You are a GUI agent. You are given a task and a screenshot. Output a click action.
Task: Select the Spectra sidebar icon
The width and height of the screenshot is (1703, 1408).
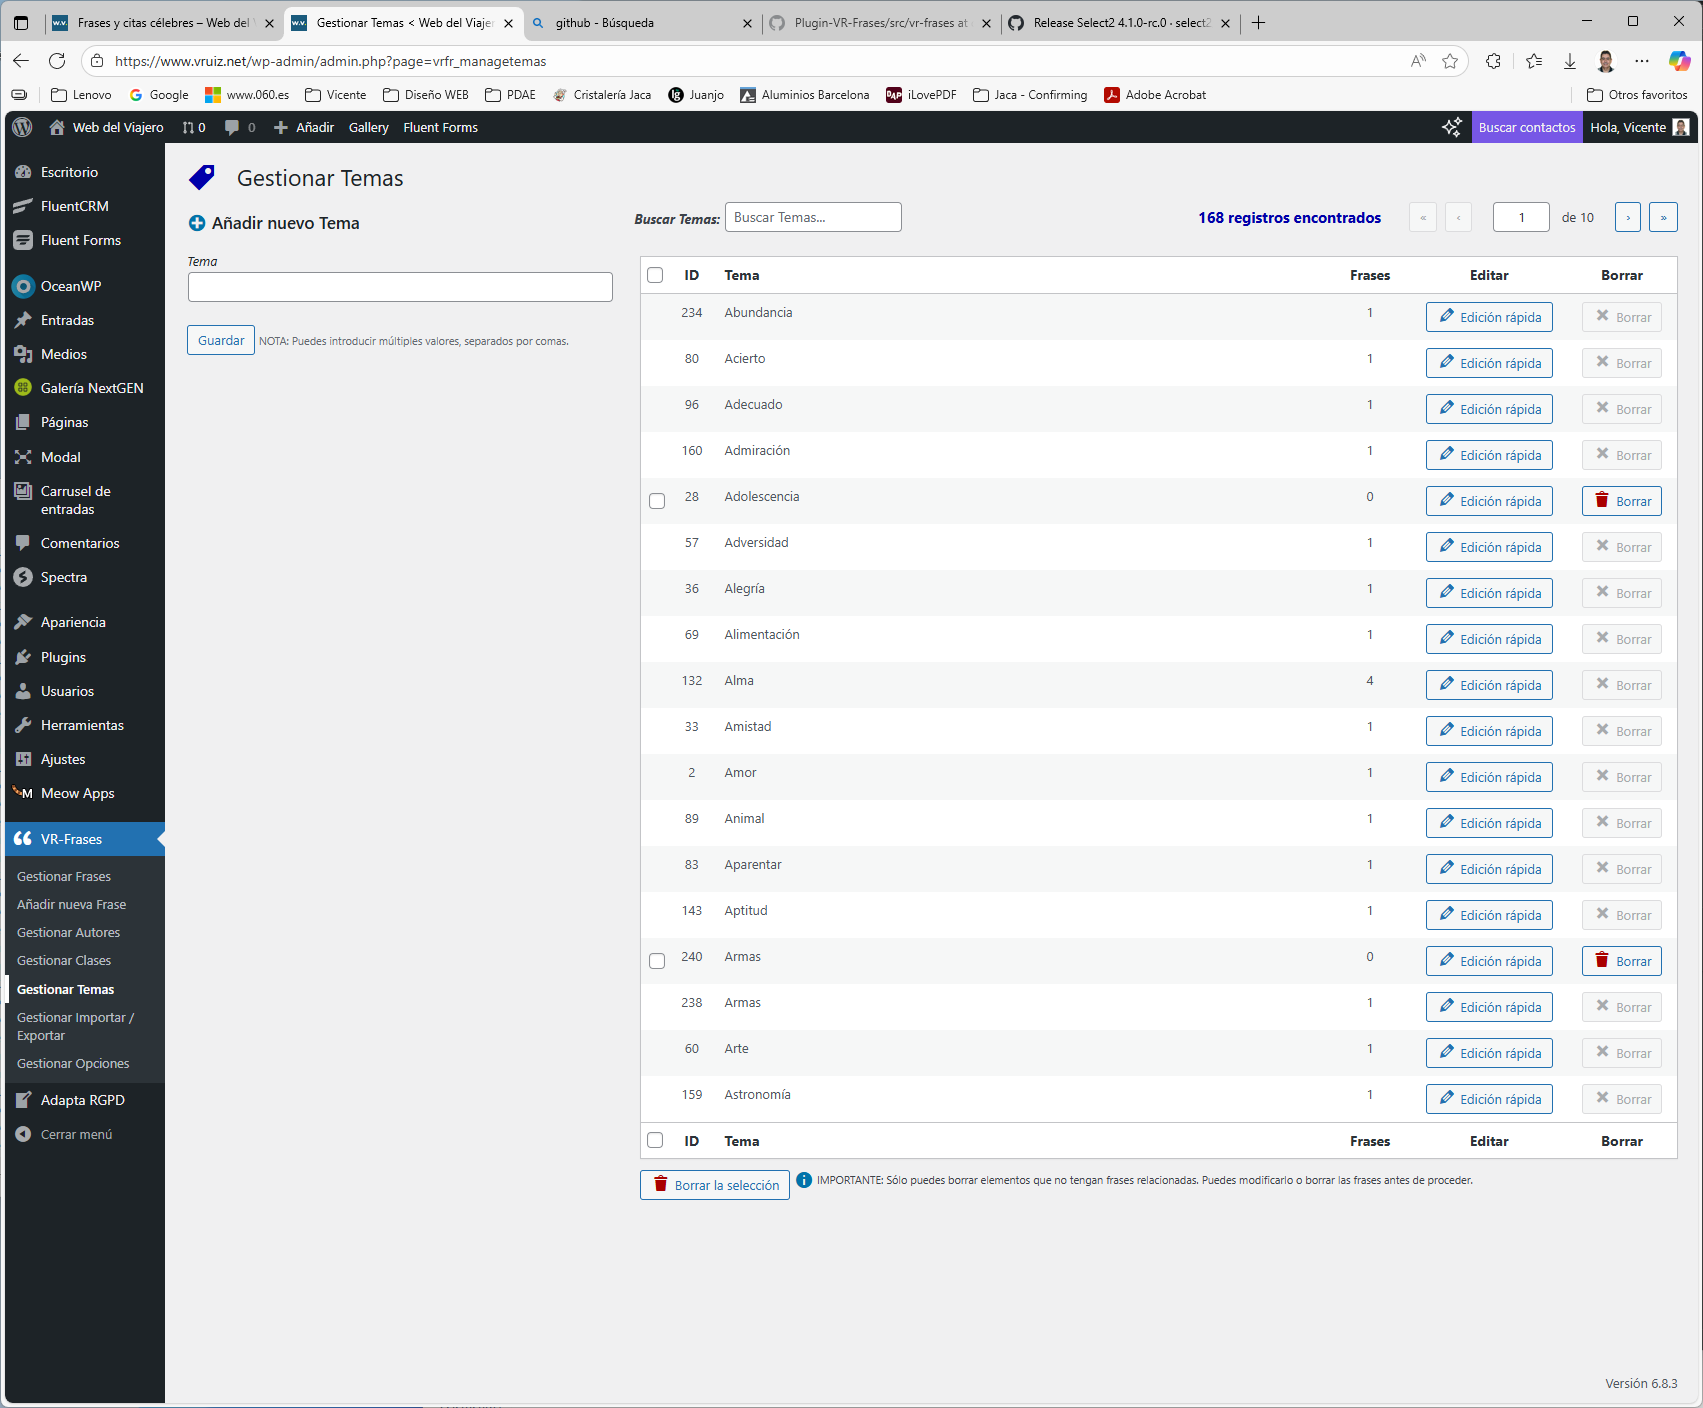click(x=22, y=577)
